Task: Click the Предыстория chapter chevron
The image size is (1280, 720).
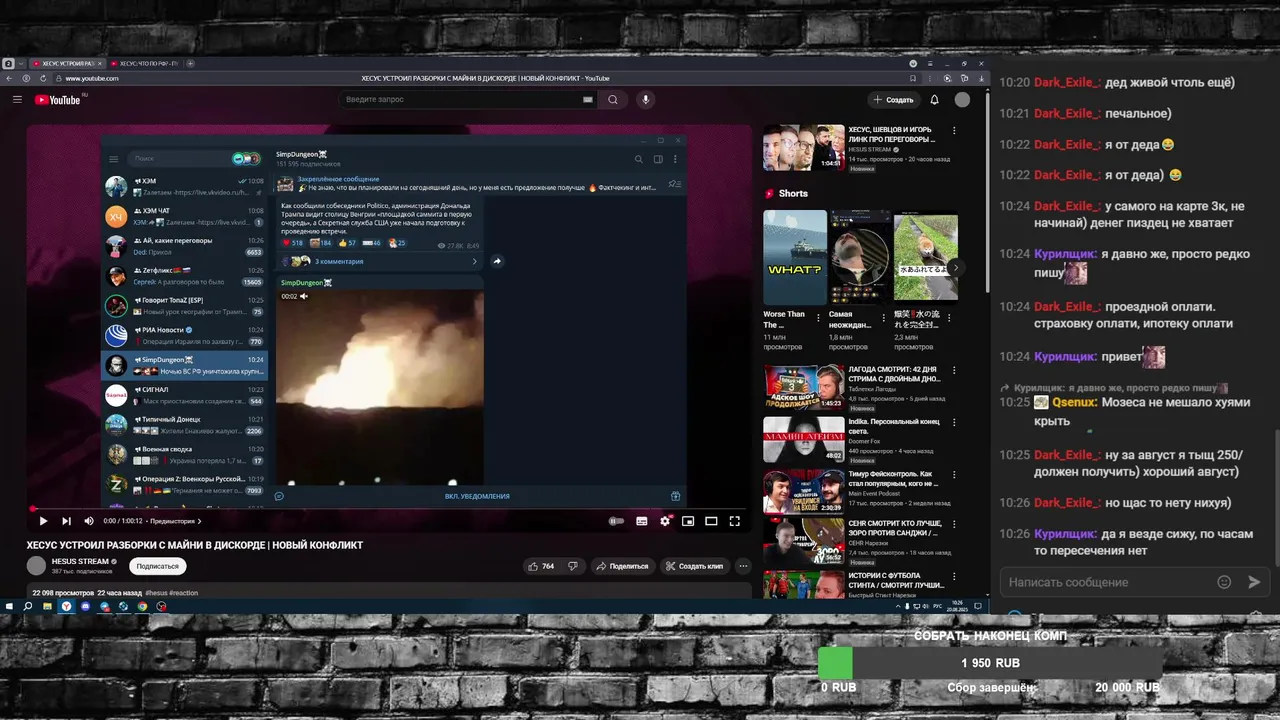Action: [x=199, y=521]
